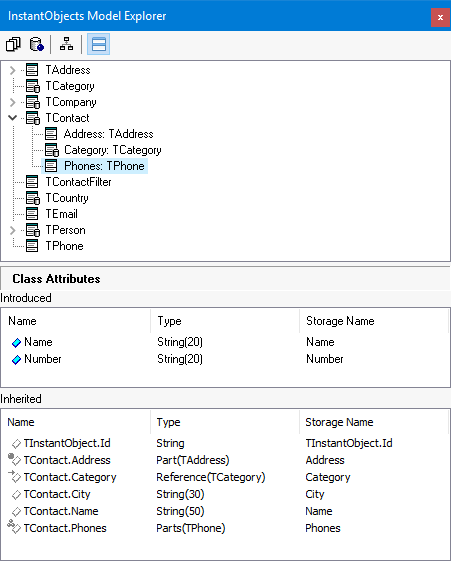
Task: Expand the TPerson tree node
Action: coord(13,230)
